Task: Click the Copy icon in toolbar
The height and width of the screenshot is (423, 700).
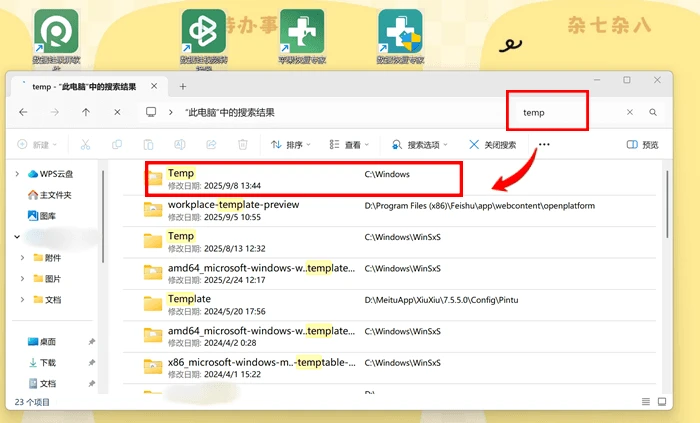Action: click(117, 145)
